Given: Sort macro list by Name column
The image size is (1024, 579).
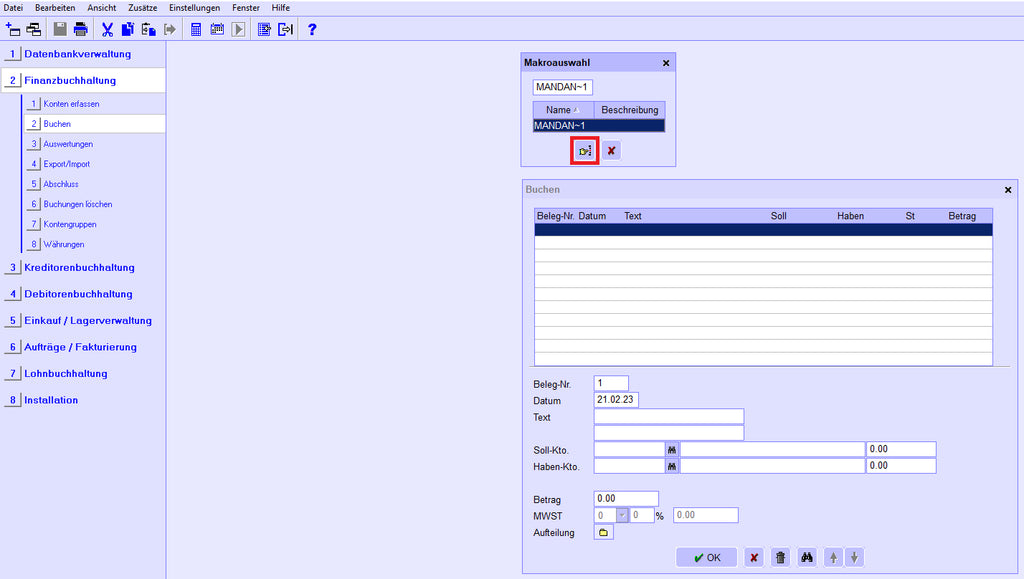Looking at the screenshot, I should click(x=563, y=110).
